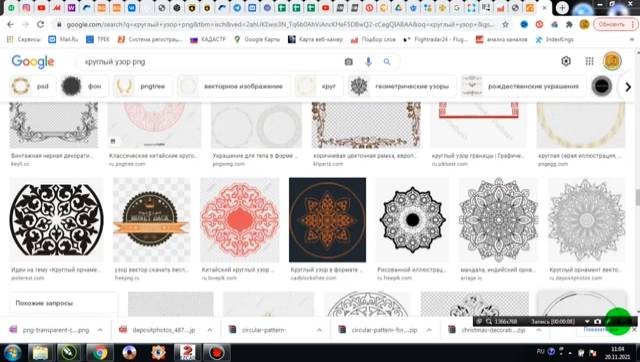
Task: Open the ТРЕК bookmark
Action: [x=98, y=40]
